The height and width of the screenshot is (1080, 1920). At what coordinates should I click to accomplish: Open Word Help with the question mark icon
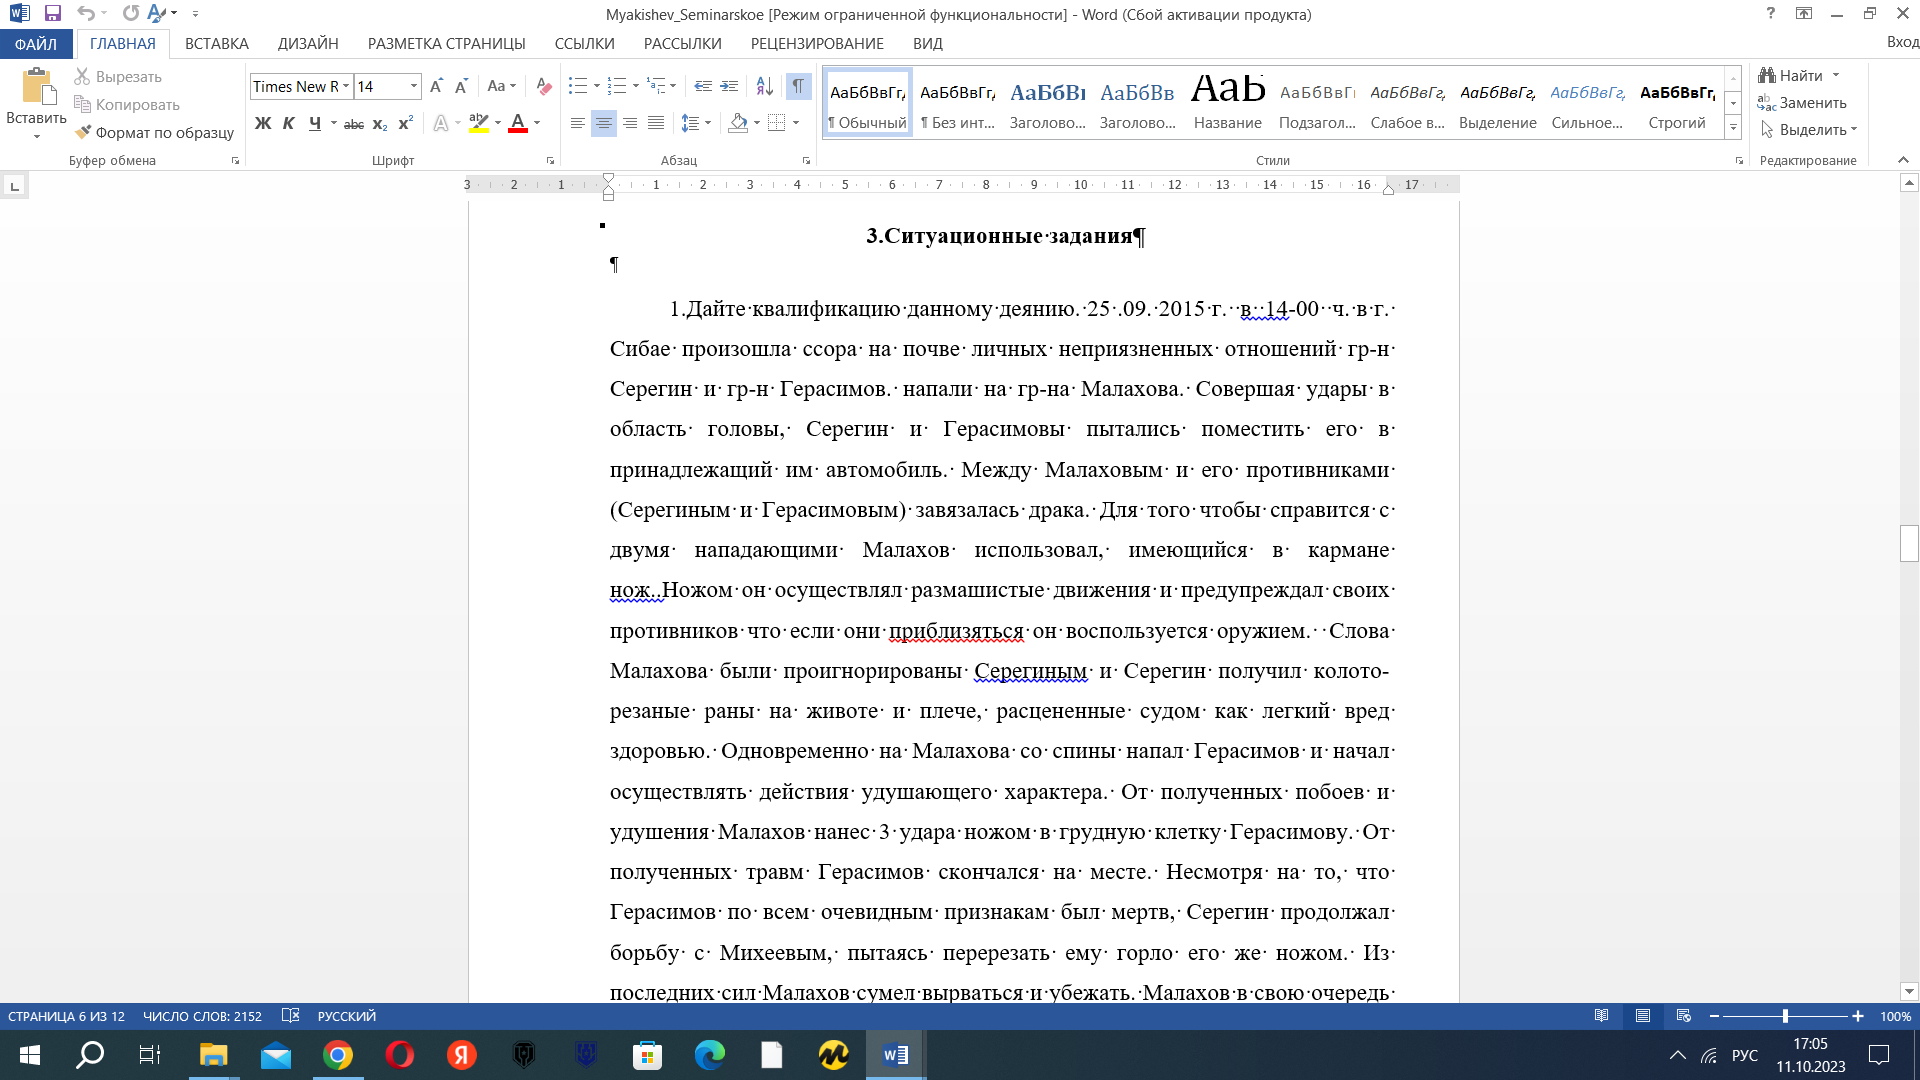pyautogui.click(x=1771, y=14)
